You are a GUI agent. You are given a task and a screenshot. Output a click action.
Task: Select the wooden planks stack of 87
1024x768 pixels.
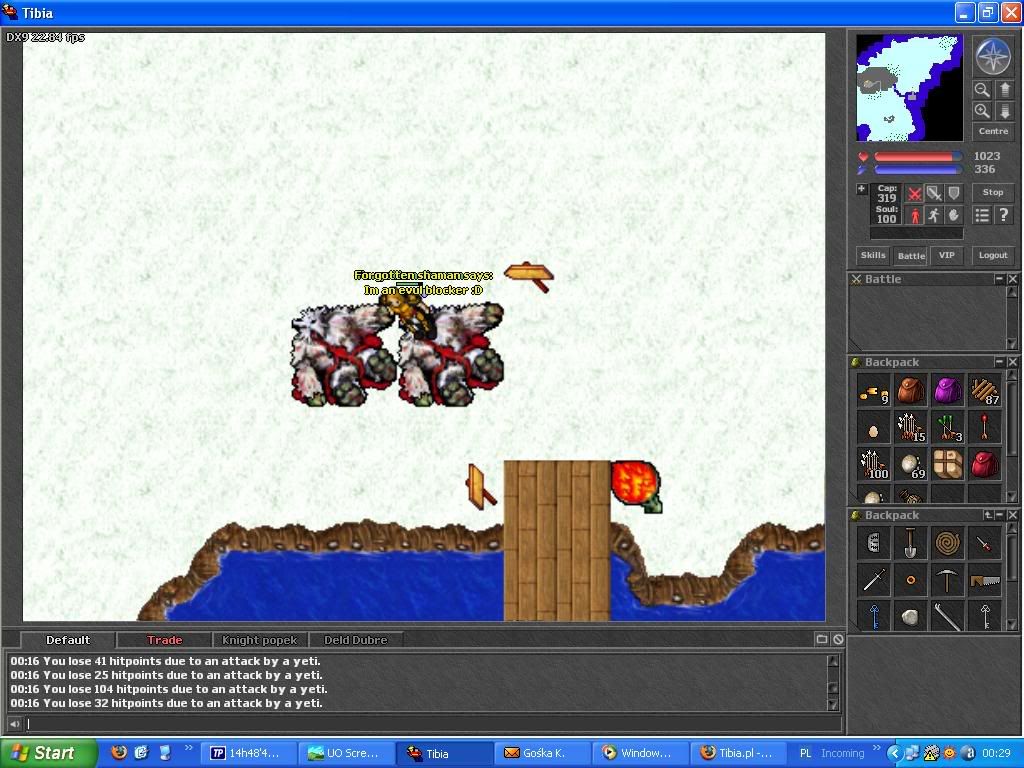[984, 392]
